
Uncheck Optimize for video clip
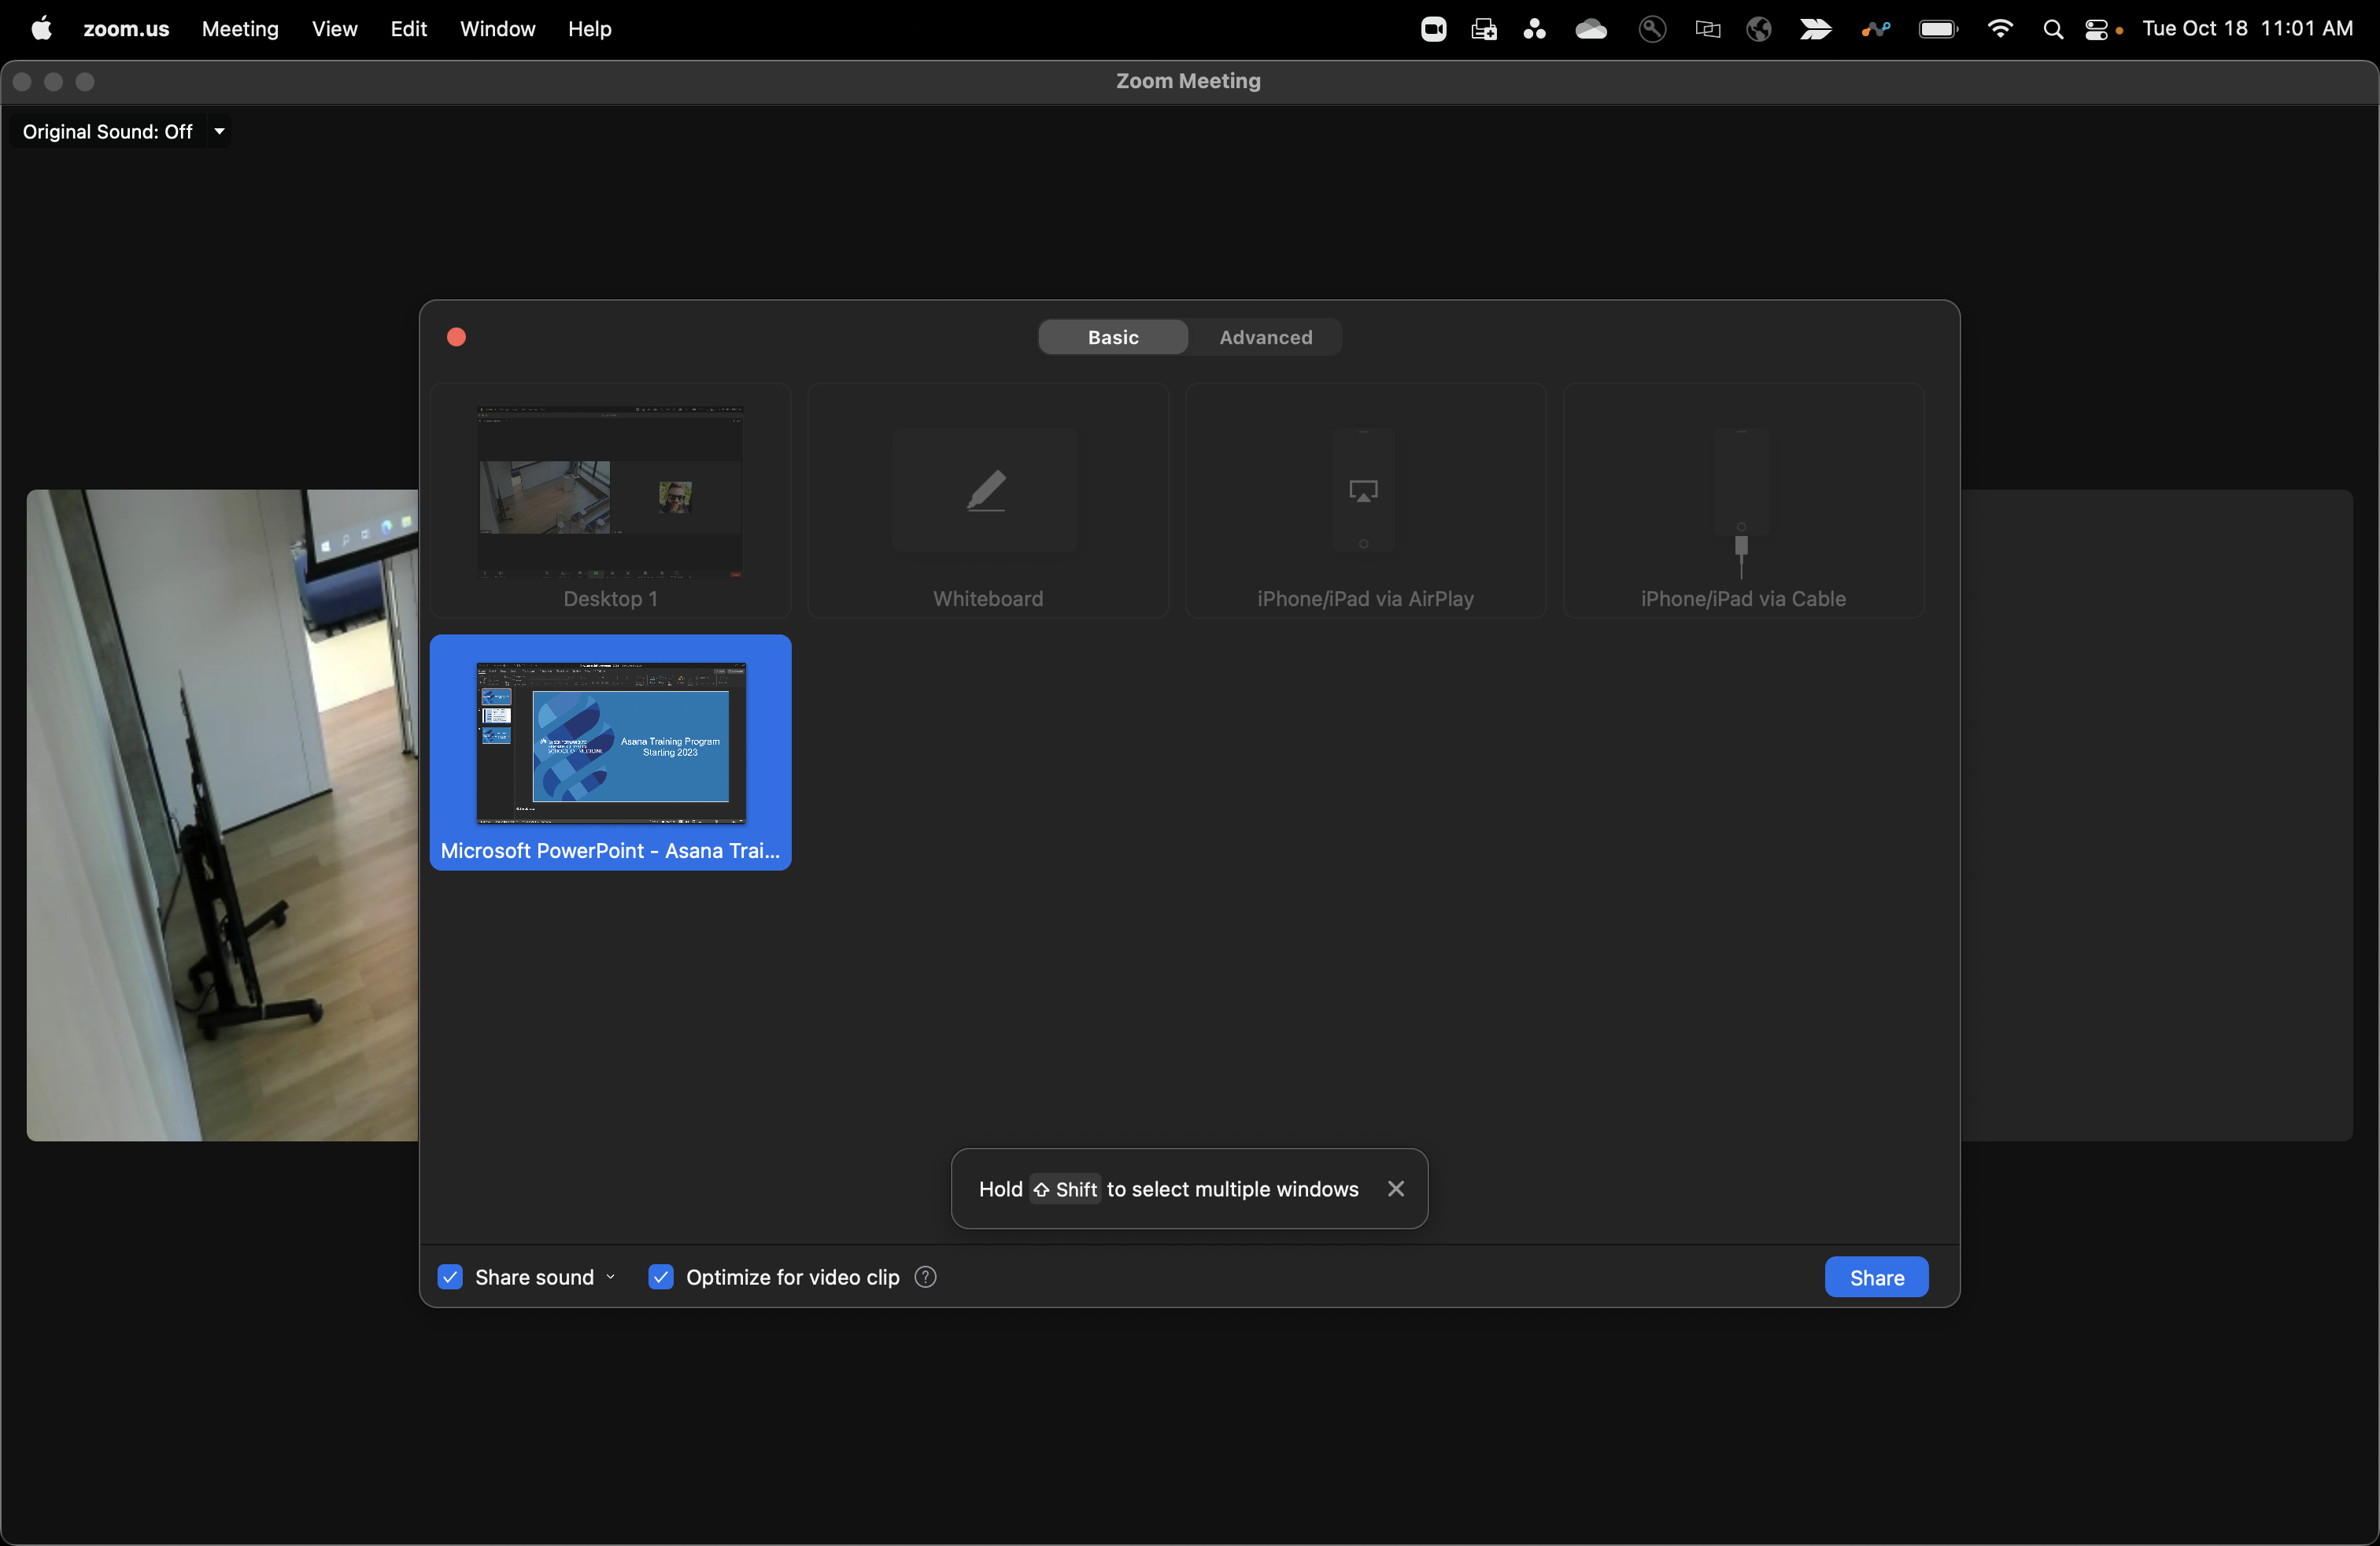[x=661, y=1277]
